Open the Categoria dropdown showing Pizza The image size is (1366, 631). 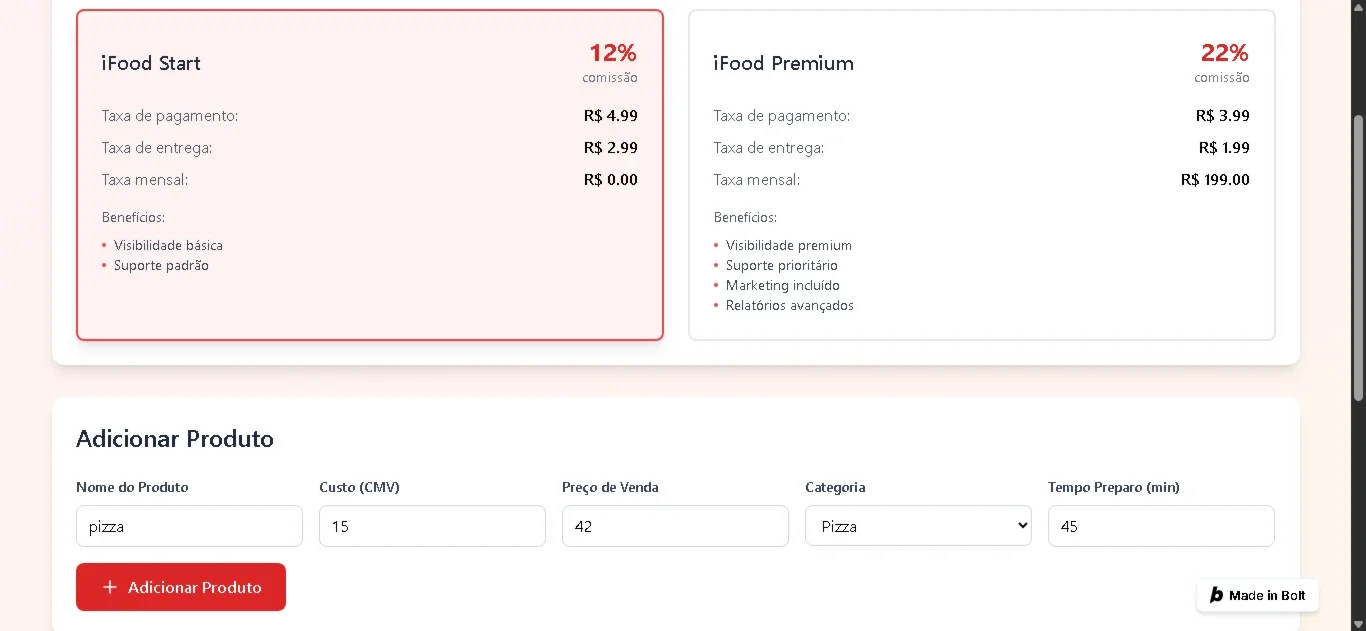point(918,526)
